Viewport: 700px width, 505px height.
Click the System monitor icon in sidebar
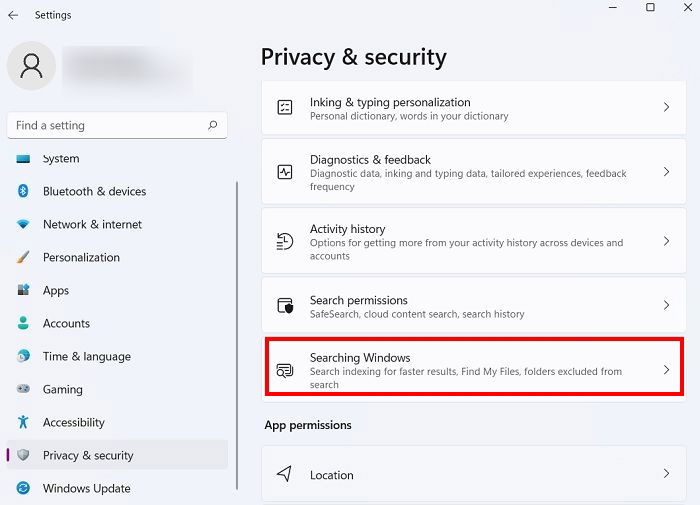23,159
